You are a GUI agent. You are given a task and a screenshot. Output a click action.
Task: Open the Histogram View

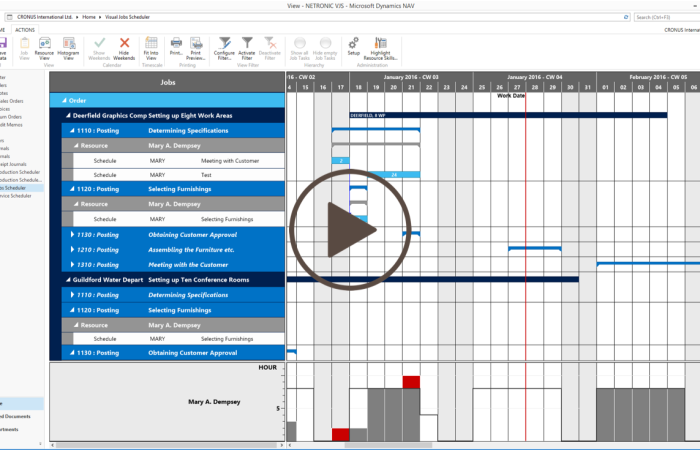[x=68, y=49]
